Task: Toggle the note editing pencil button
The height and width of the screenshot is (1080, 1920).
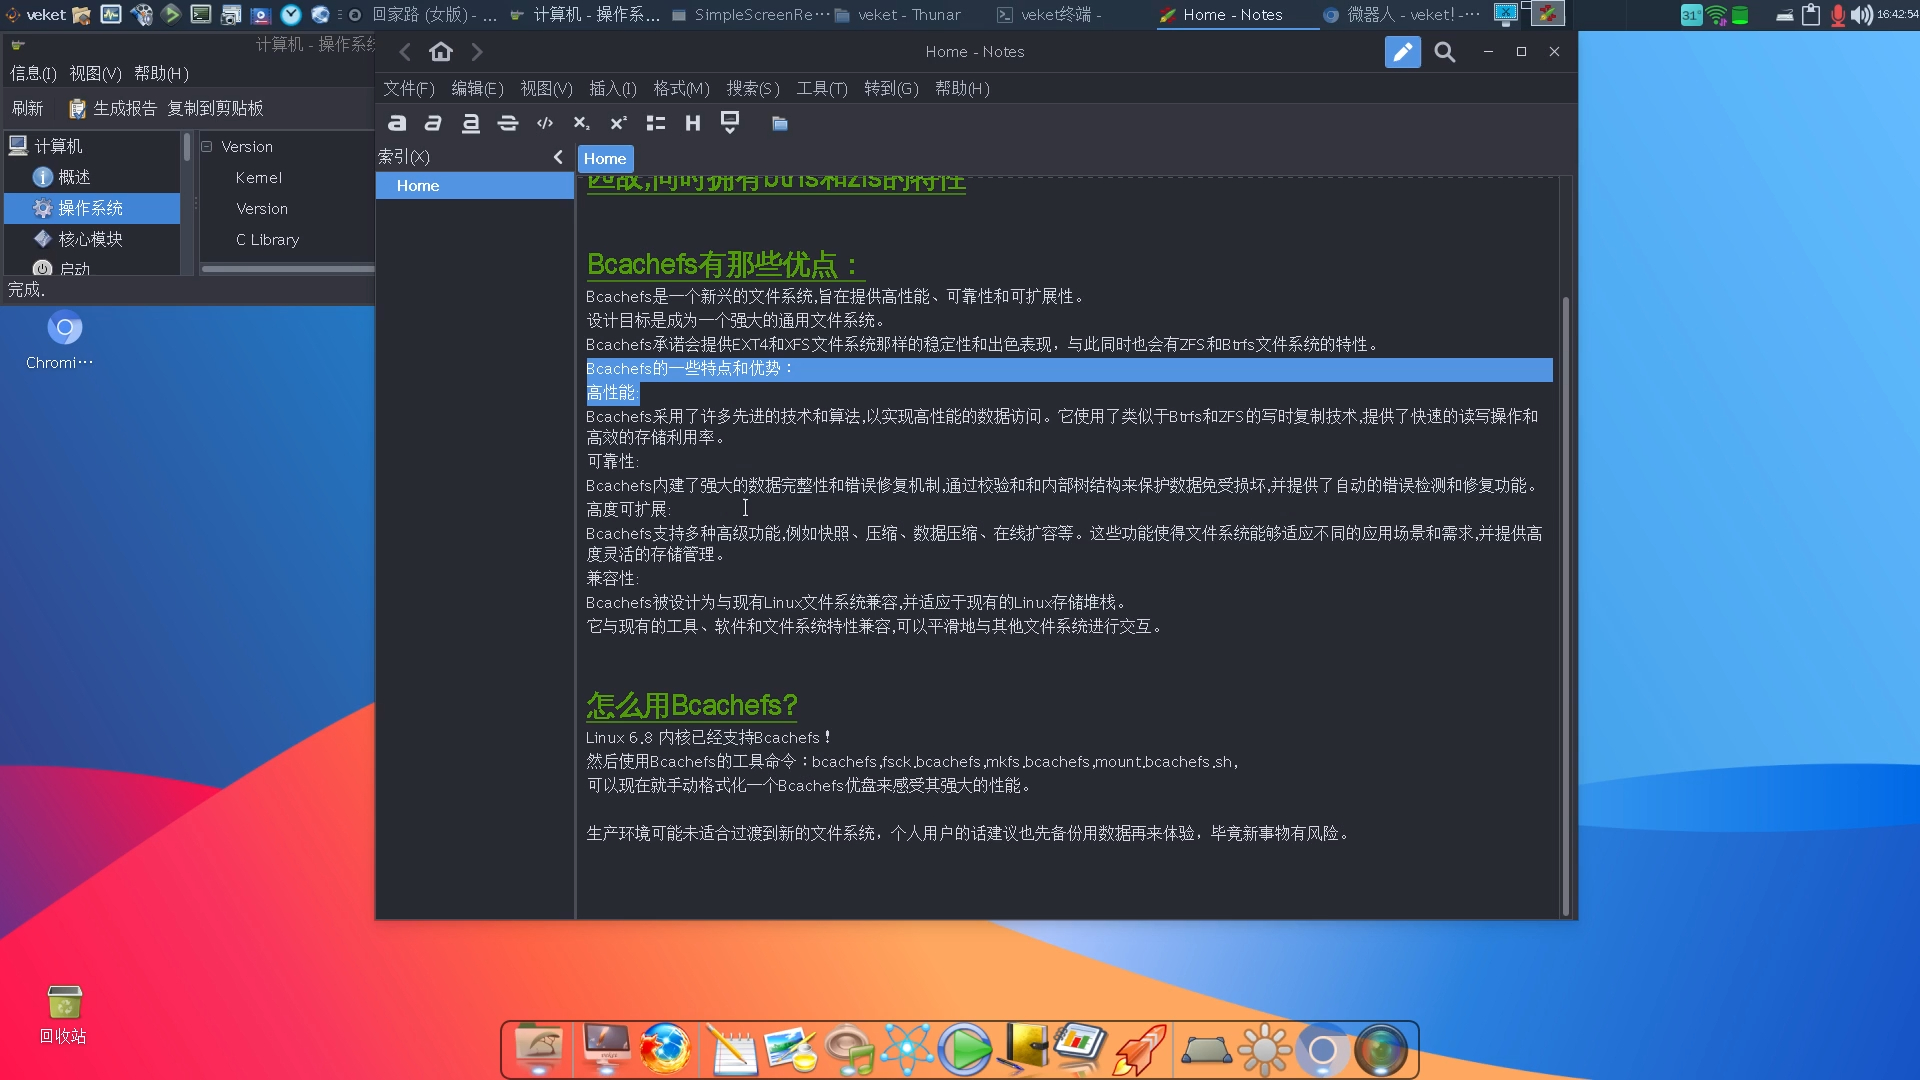Action: (1402, 52)
